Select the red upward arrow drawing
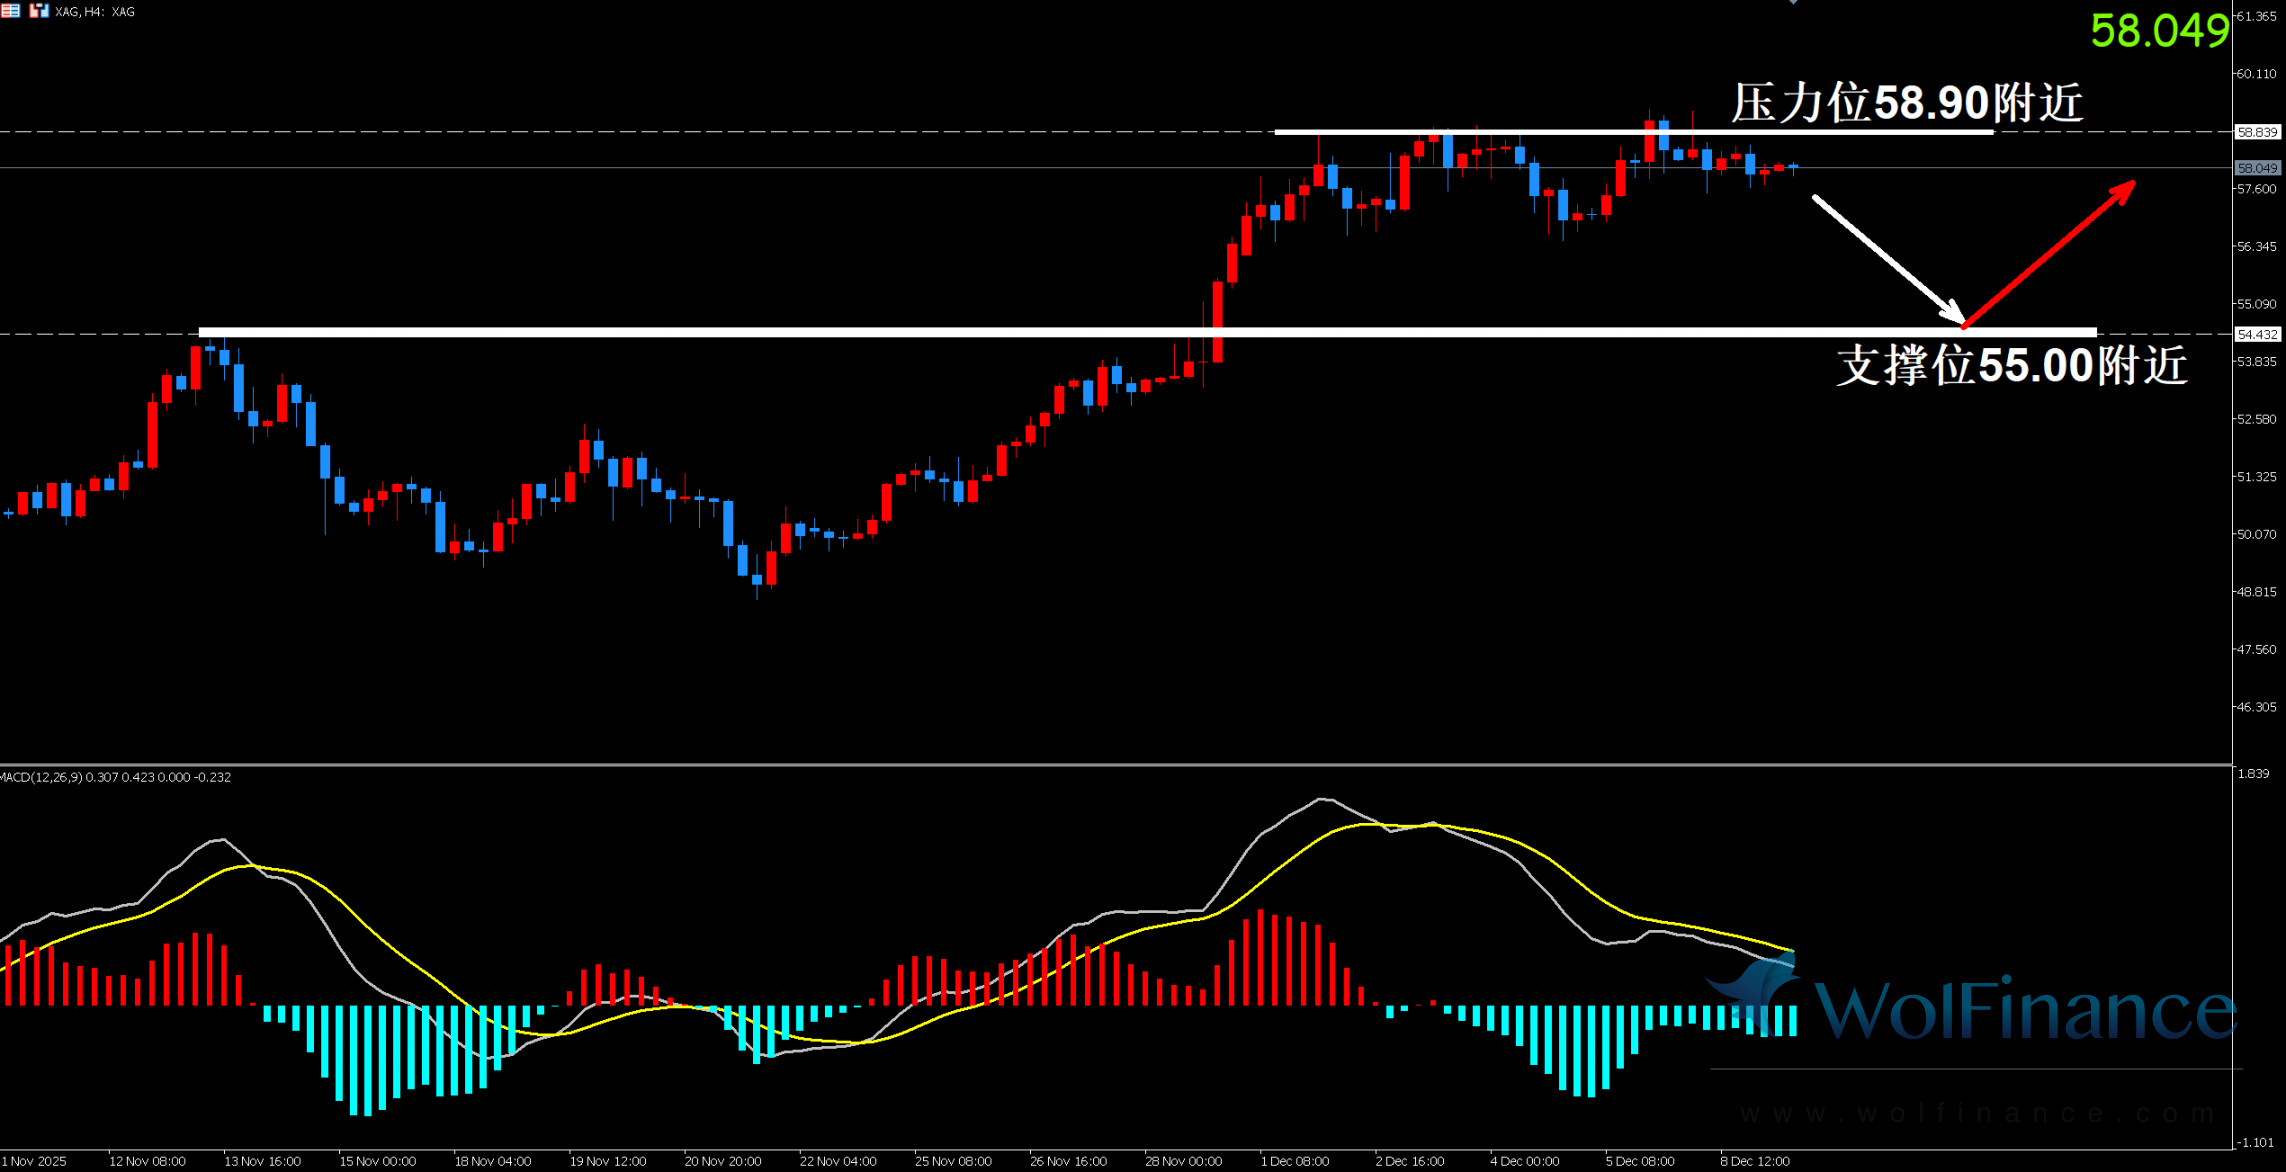Image resolution: width=2286 pixels, height=1172 pixels. (x=2049, y=254)
